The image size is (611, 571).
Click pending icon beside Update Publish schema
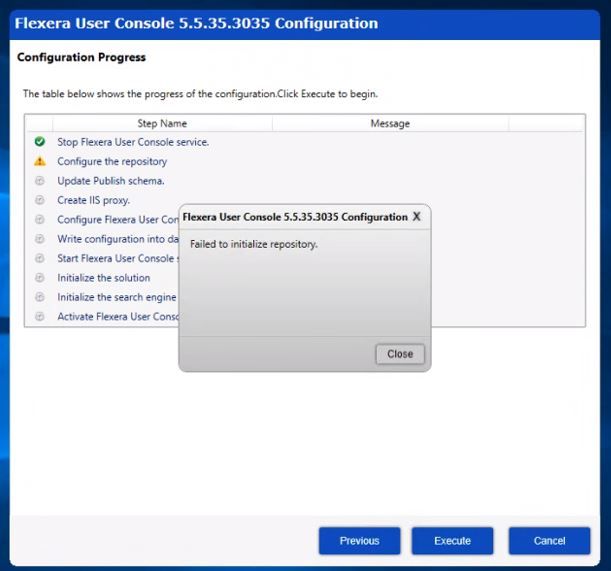(40, 180)
